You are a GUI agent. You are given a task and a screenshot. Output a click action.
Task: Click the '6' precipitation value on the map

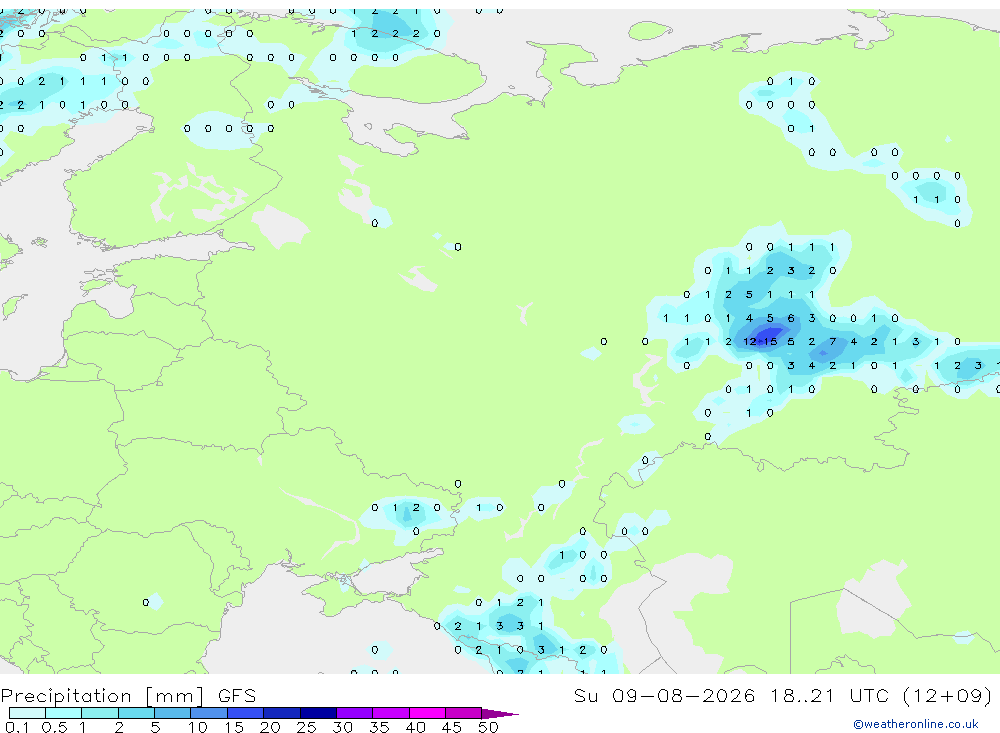791,318
